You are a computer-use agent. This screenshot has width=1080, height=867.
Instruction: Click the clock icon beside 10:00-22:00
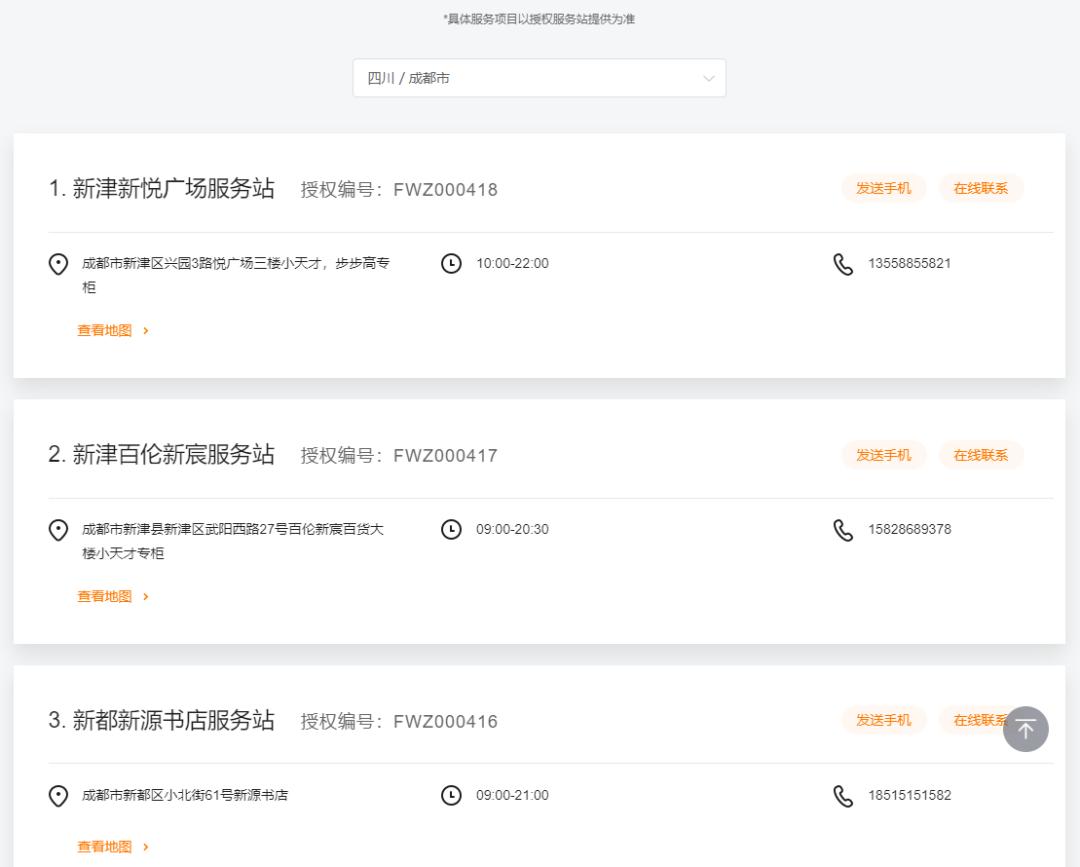[452, 263]
